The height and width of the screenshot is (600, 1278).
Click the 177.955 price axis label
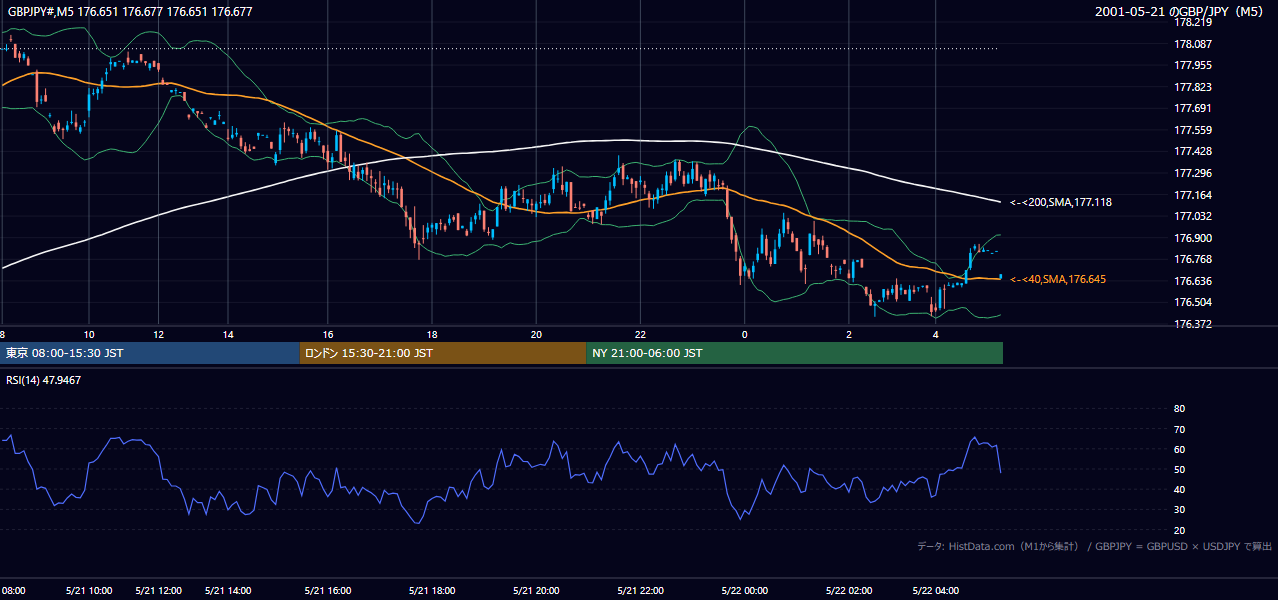1192,65
